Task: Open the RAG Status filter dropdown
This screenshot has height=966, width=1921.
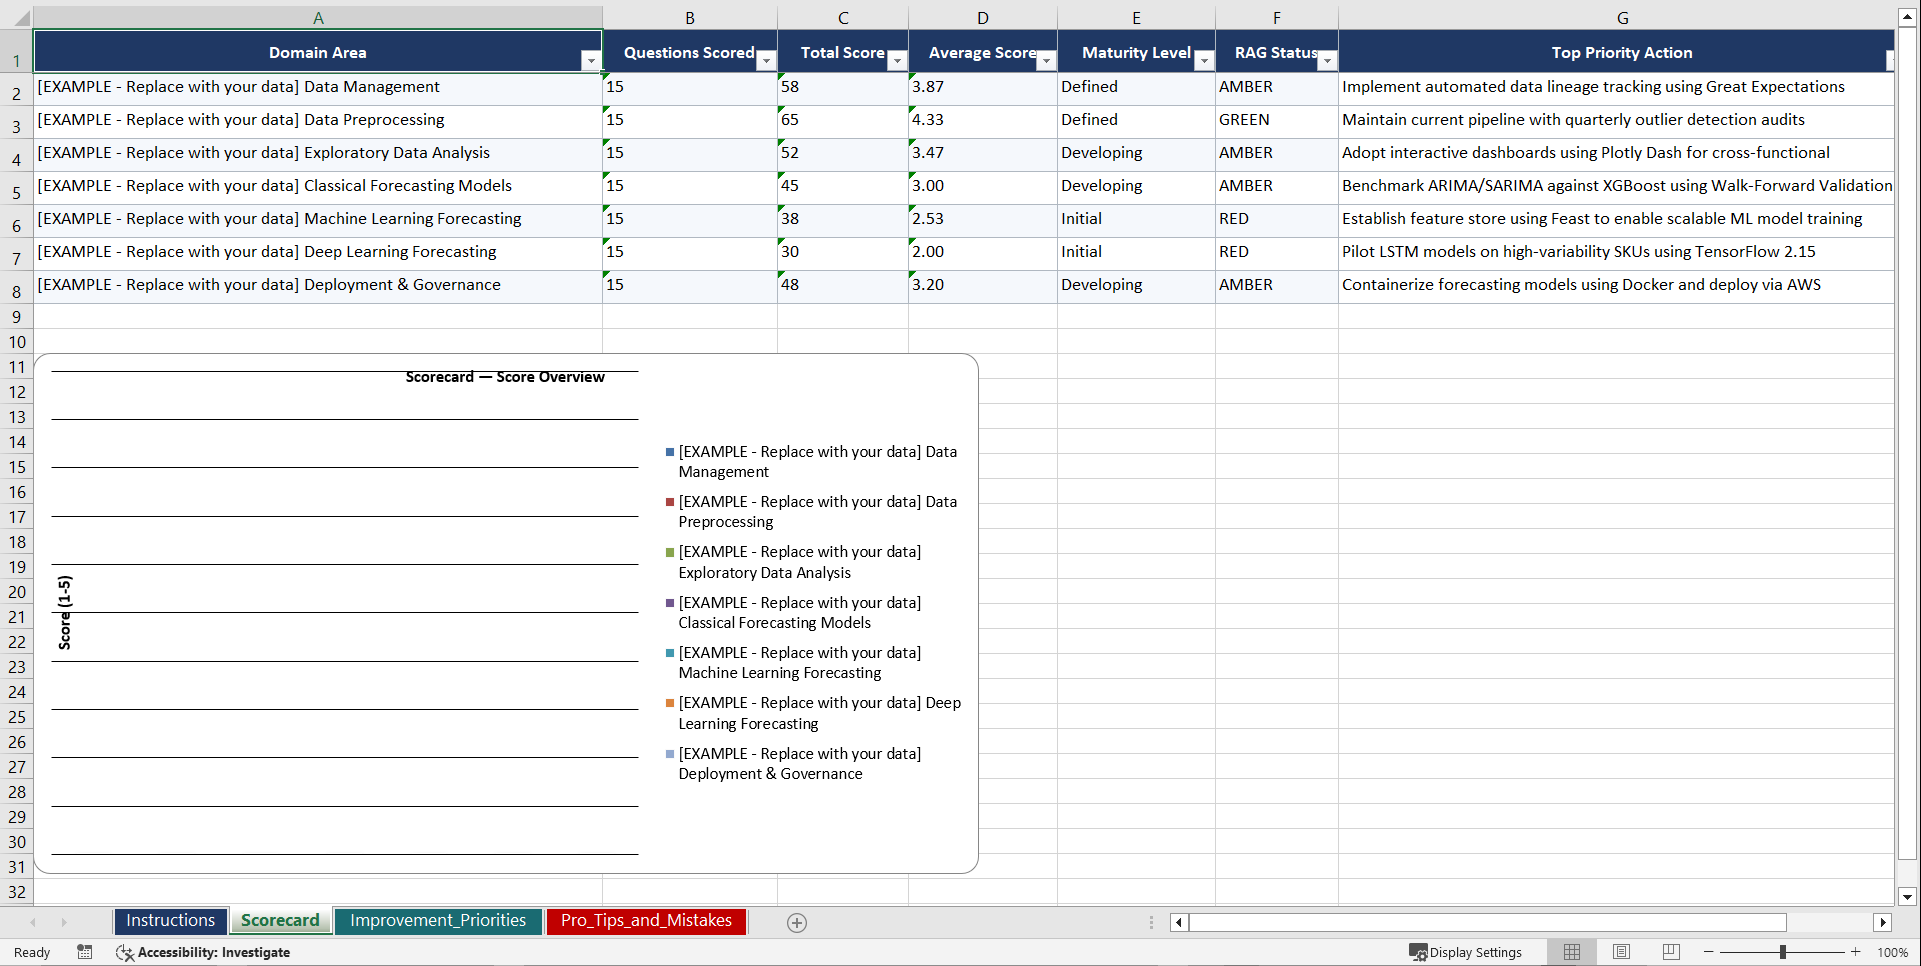Action: coord(1327,61)
